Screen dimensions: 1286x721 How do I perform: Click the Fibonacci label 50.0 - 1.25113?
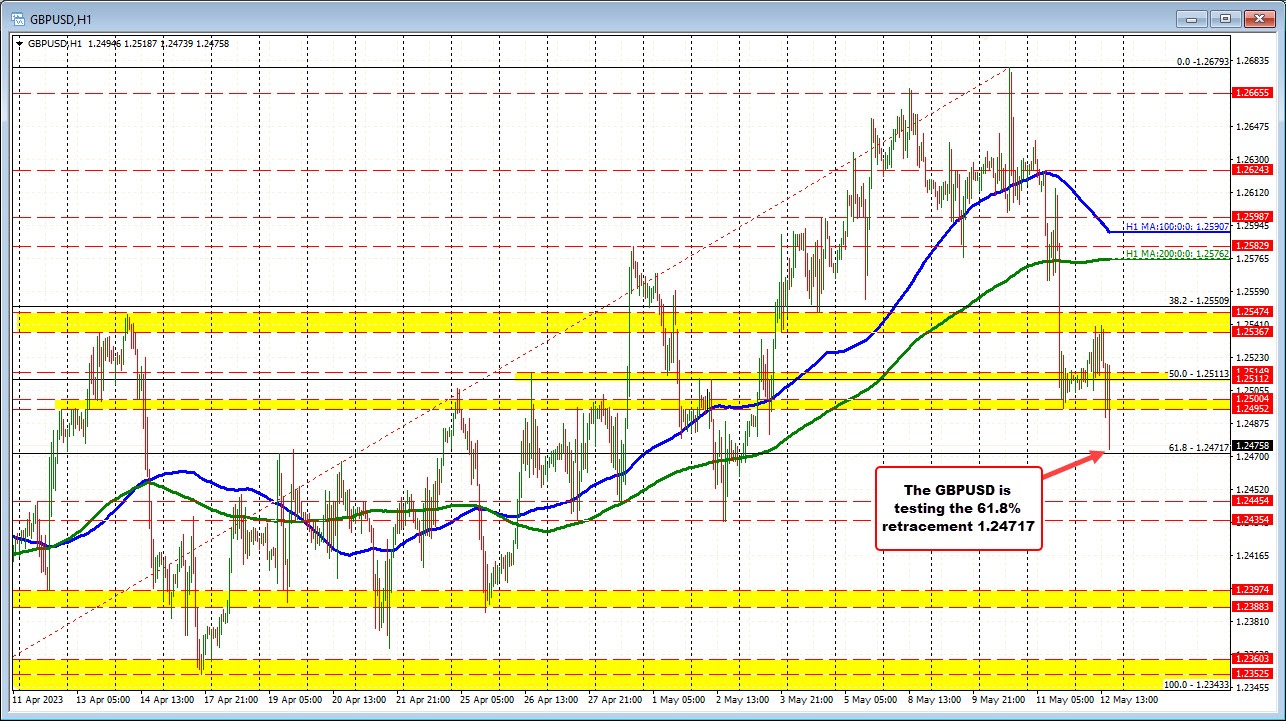(x=1198, y=373)
